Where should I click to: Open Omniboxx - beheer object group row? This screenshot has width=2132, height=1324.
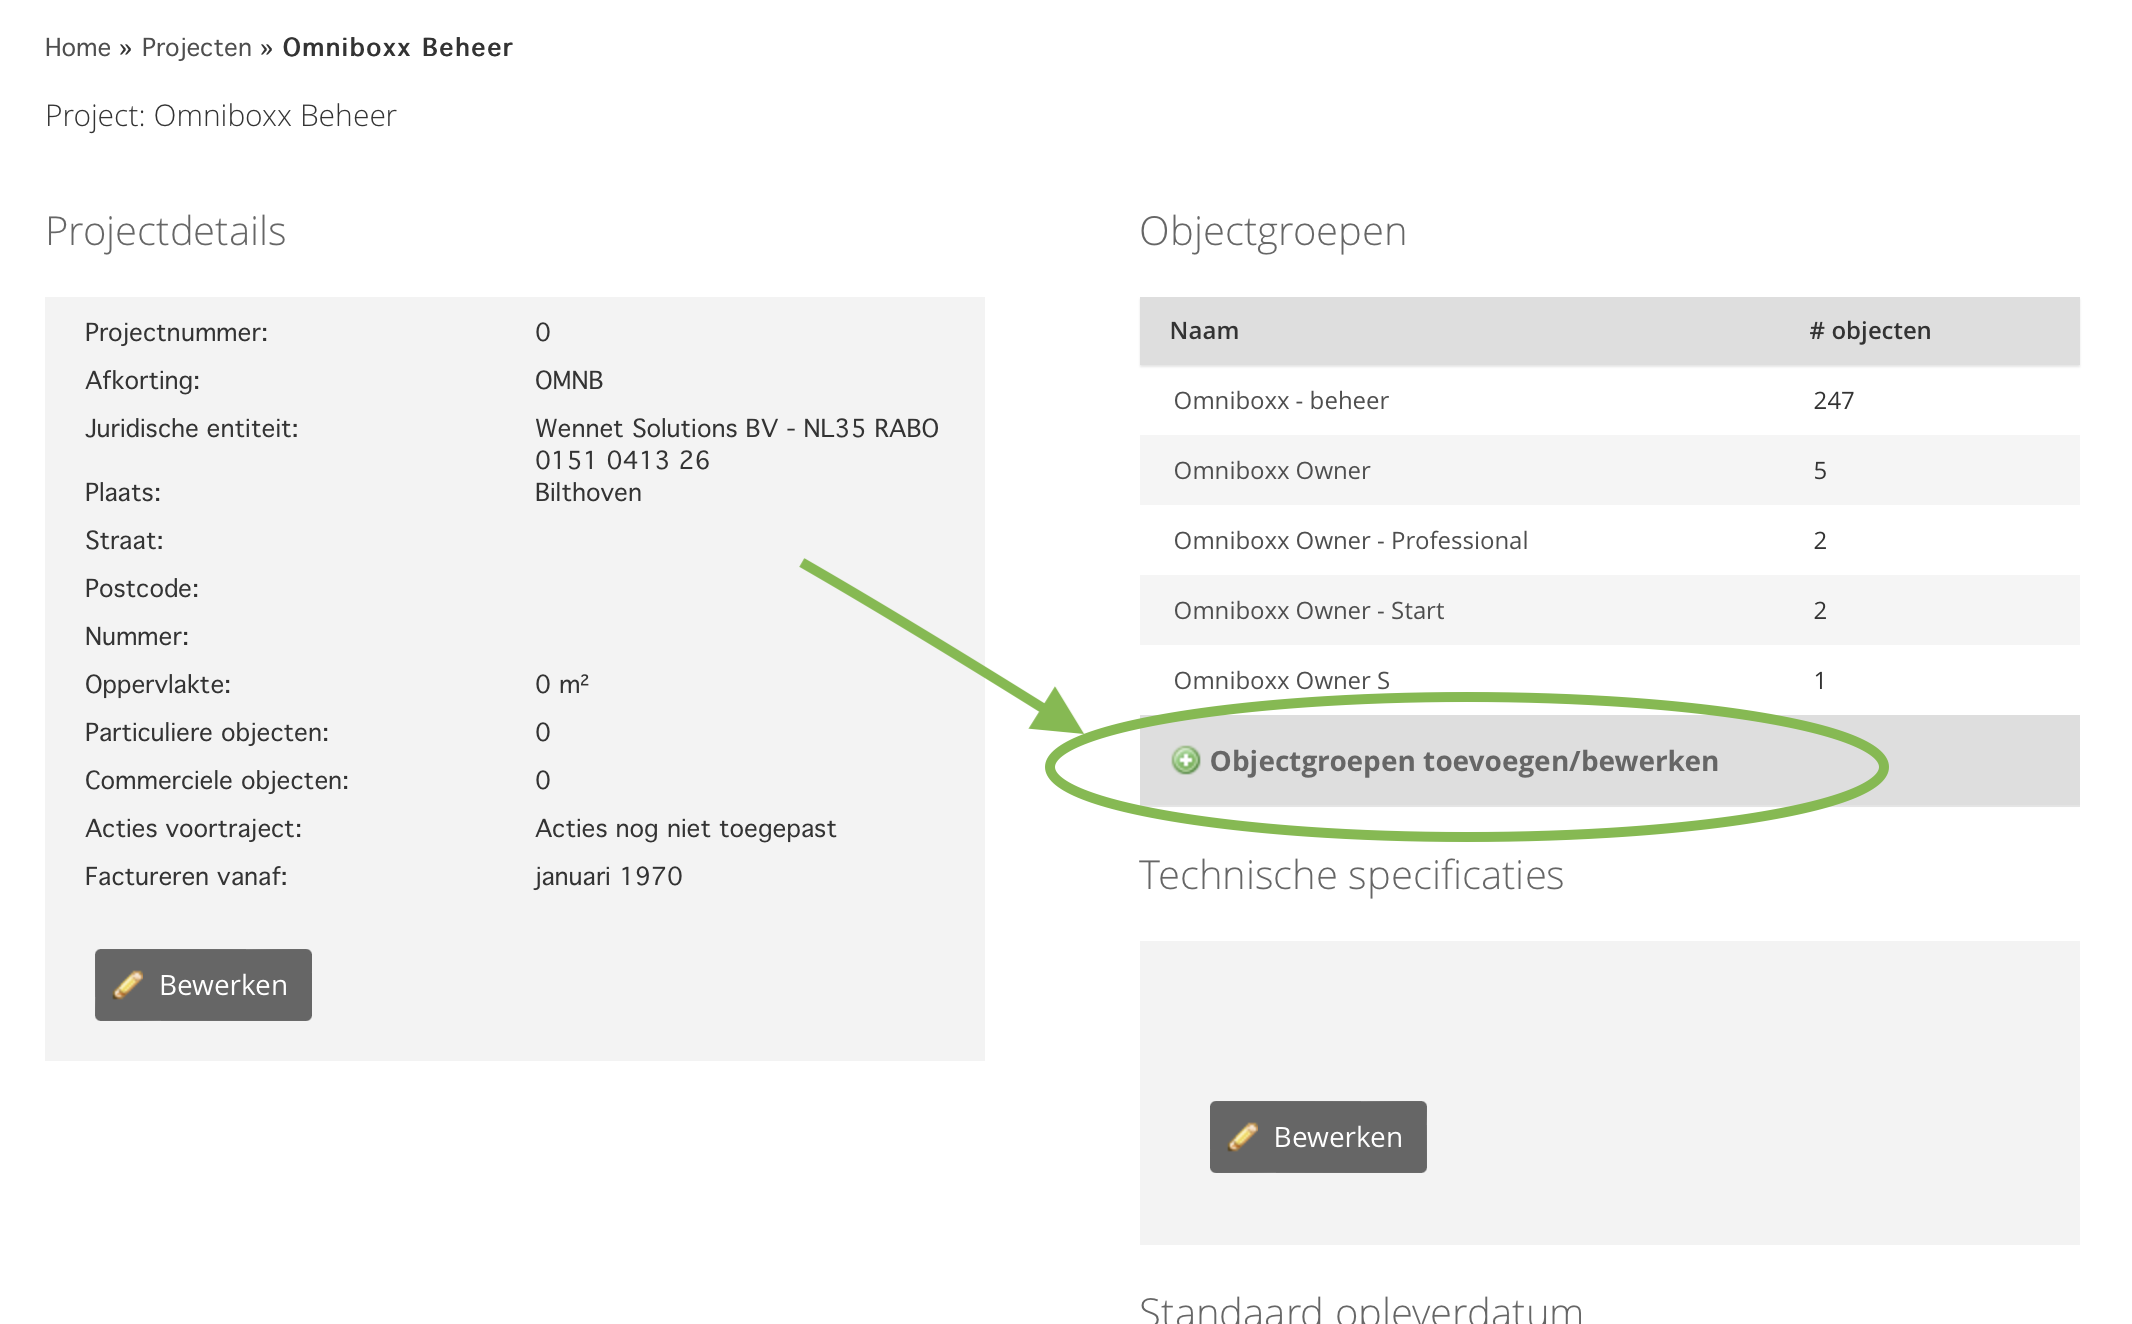pyautogui.click(x=1280, y=401)
